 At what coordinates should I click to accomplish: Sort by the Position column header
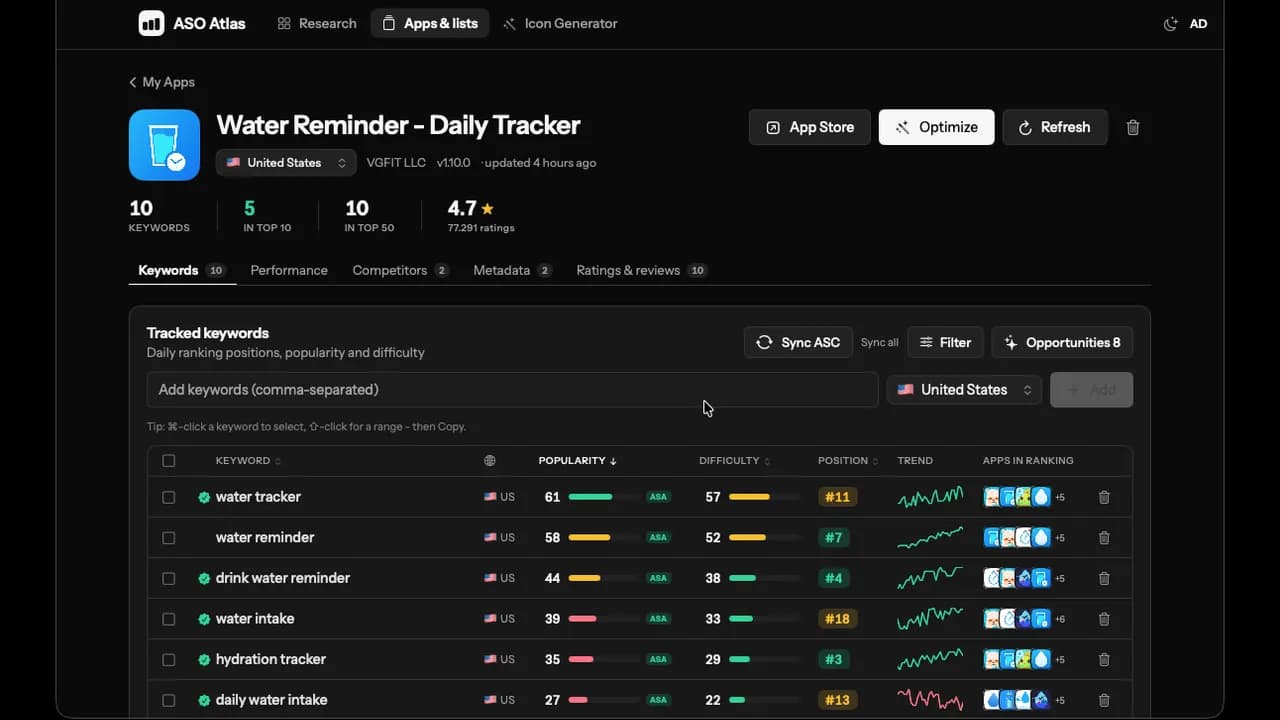(x=848, y=461)
